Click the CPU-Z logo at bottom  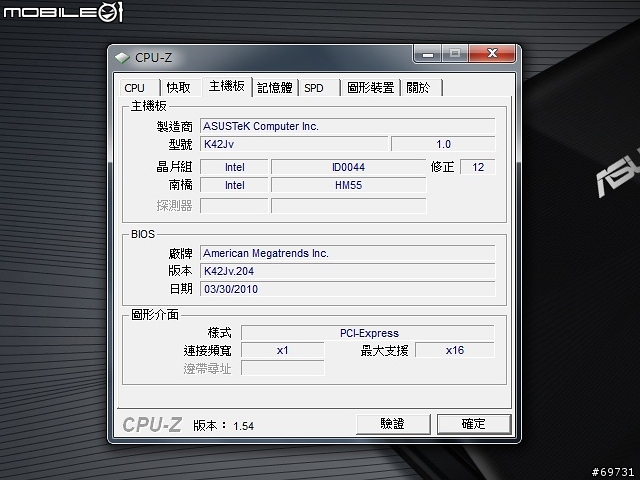pos(152,425)
